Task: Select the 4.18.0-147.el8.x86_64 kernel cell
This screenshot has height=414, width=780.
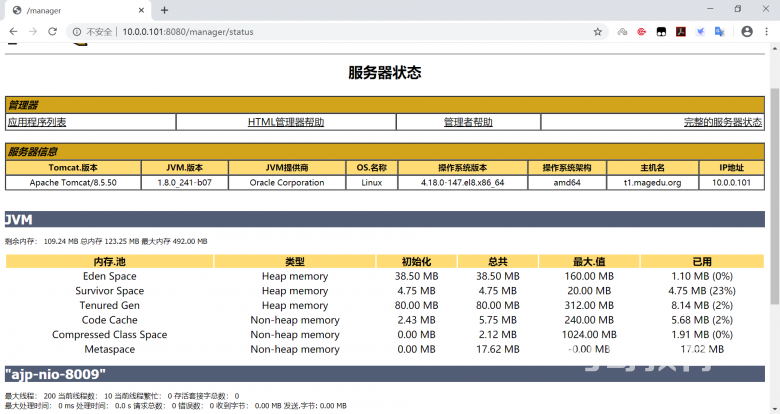Action: (463, 183)
